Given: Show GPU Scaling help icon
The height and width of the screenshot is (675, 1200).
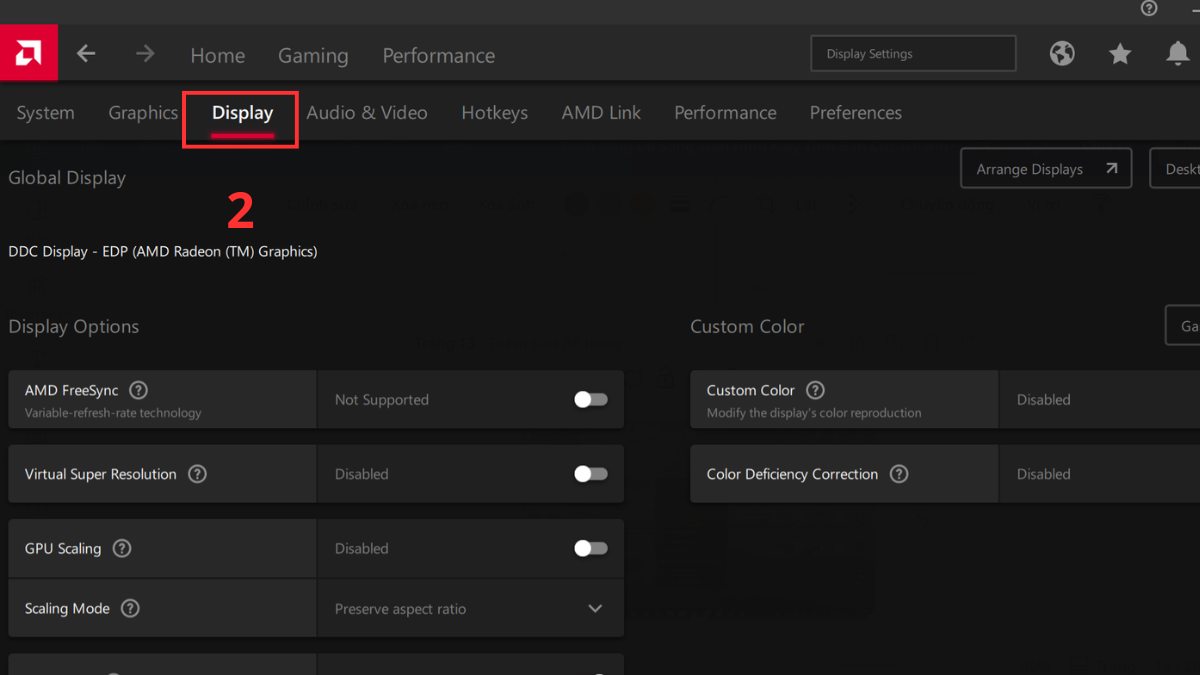Looking at the screenshot, I should pyautogui.click(x=122, y=548).
